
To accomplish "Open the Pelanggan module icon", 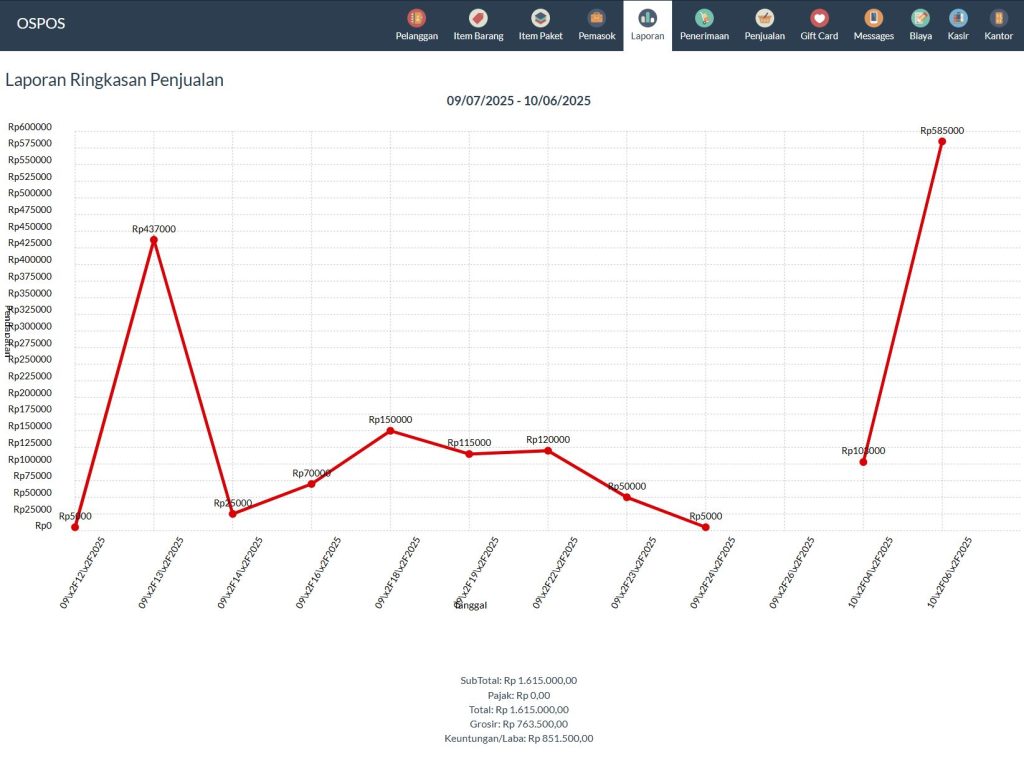I will pos(416,18).
